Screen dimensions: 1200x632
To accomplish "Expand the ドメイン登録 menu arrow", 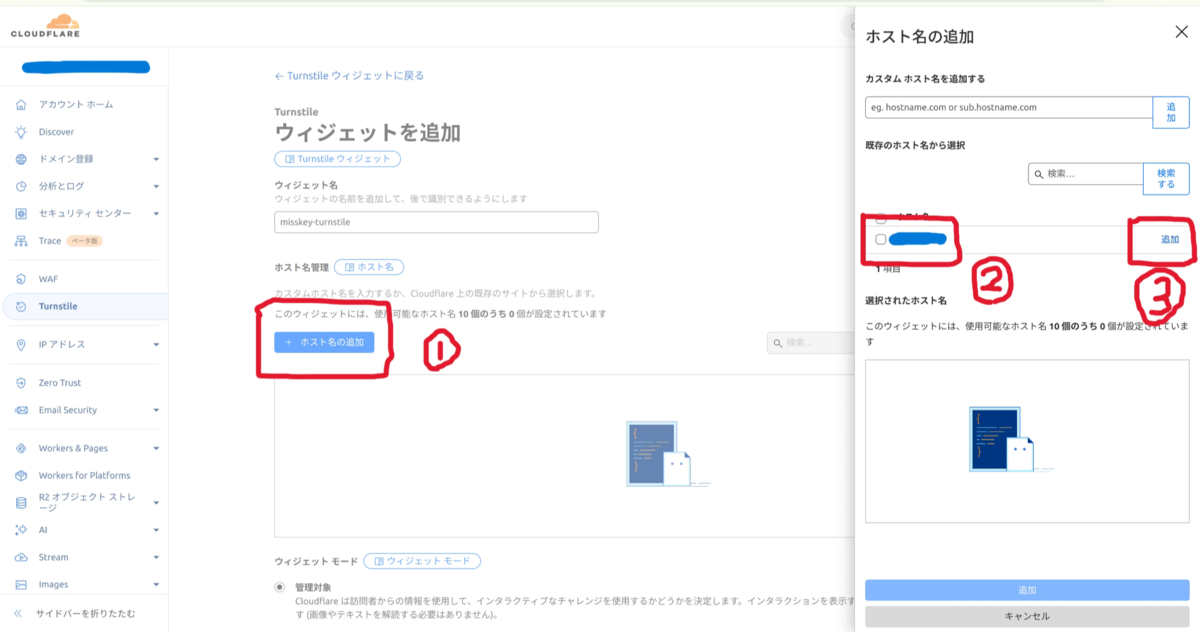I will [x=156, y=159].
